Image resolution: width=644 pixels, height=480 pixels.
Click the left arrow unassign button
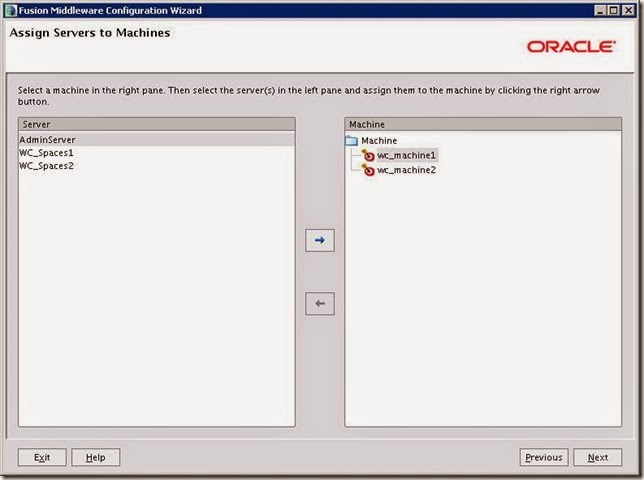[x=320, y=304]
